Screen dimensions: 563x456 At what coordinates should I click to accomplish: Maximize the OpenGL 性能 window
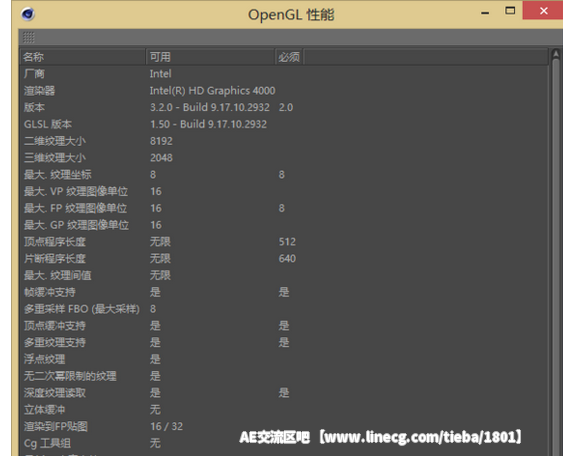tap(510, 11)
